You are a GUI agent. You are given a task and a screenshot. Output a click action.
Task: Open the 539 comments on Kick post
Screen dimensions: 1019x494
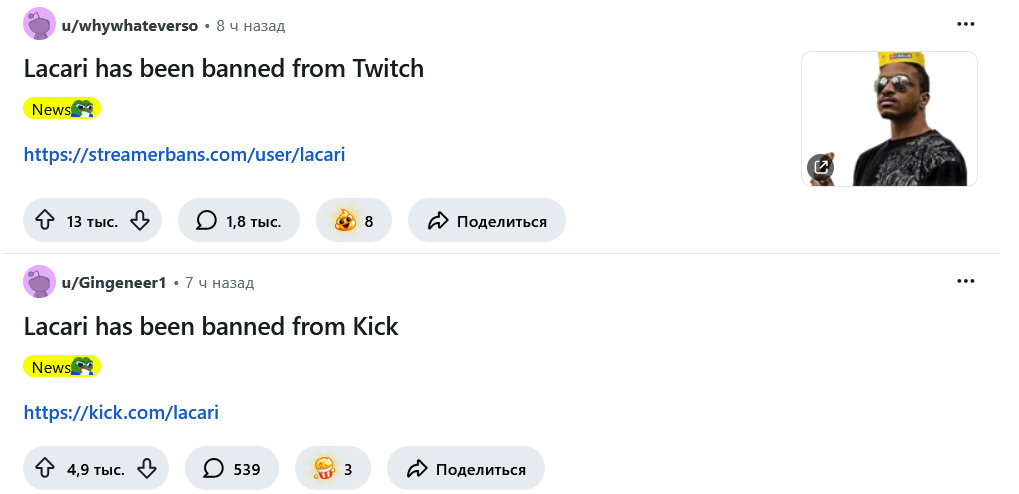pos(231,468)
